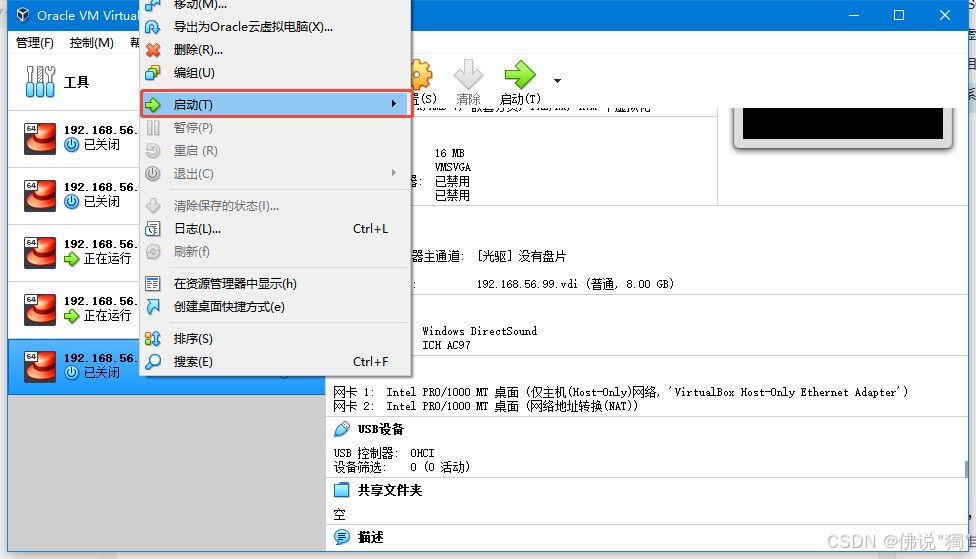This screenshot has width=976, height=559.
Task: Minimize the VirtualBox window
Action: (854, 15)
